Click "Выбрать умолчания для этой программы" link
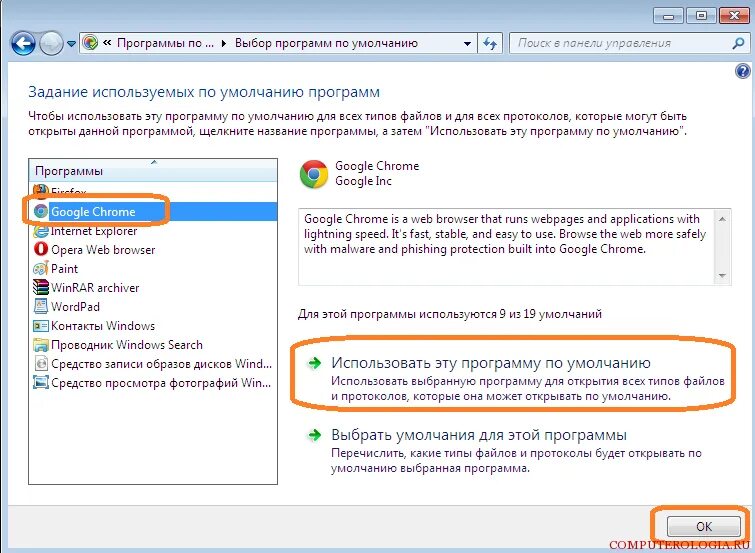Viewport: 755px width, 553px height. (x=479, y=434)
